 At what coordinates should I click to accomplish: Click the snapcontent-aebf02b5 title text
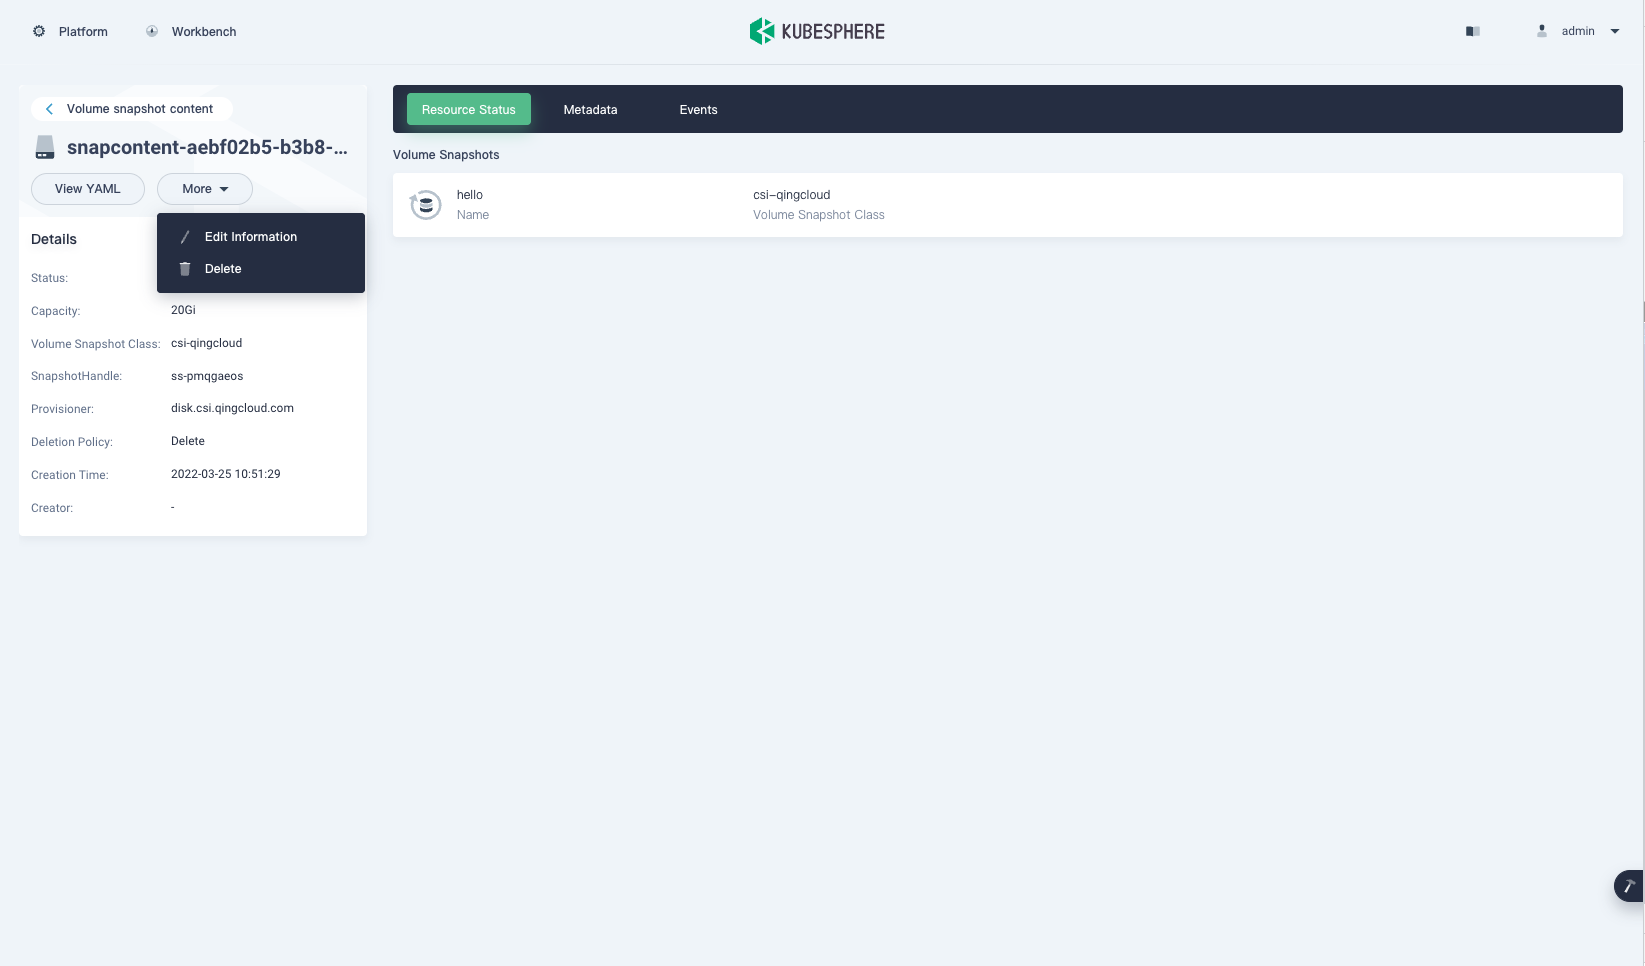coord(206,147)
